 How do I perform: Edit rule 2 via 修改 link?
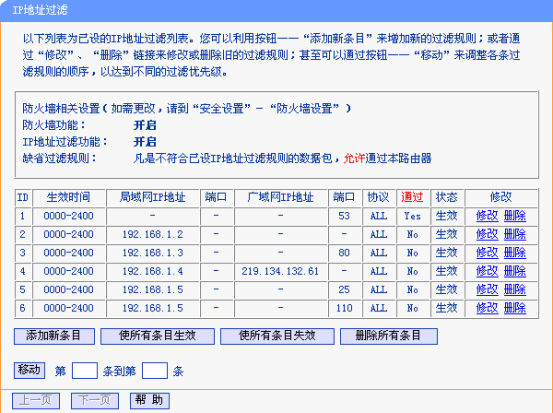(487, 235)
